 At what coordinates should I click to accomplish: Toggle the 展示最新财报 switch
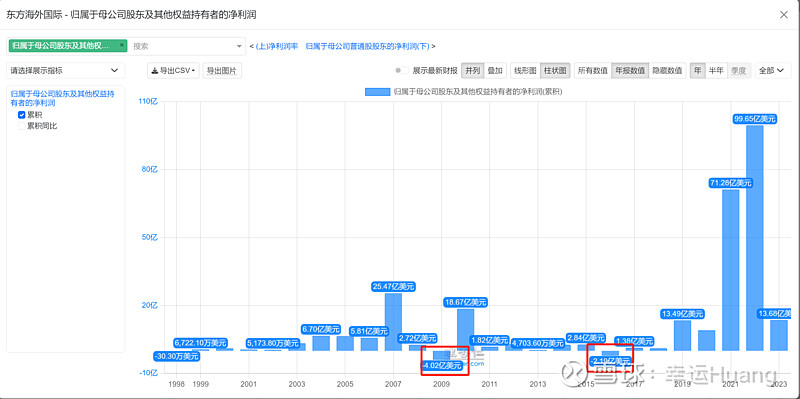click(402, 70)
